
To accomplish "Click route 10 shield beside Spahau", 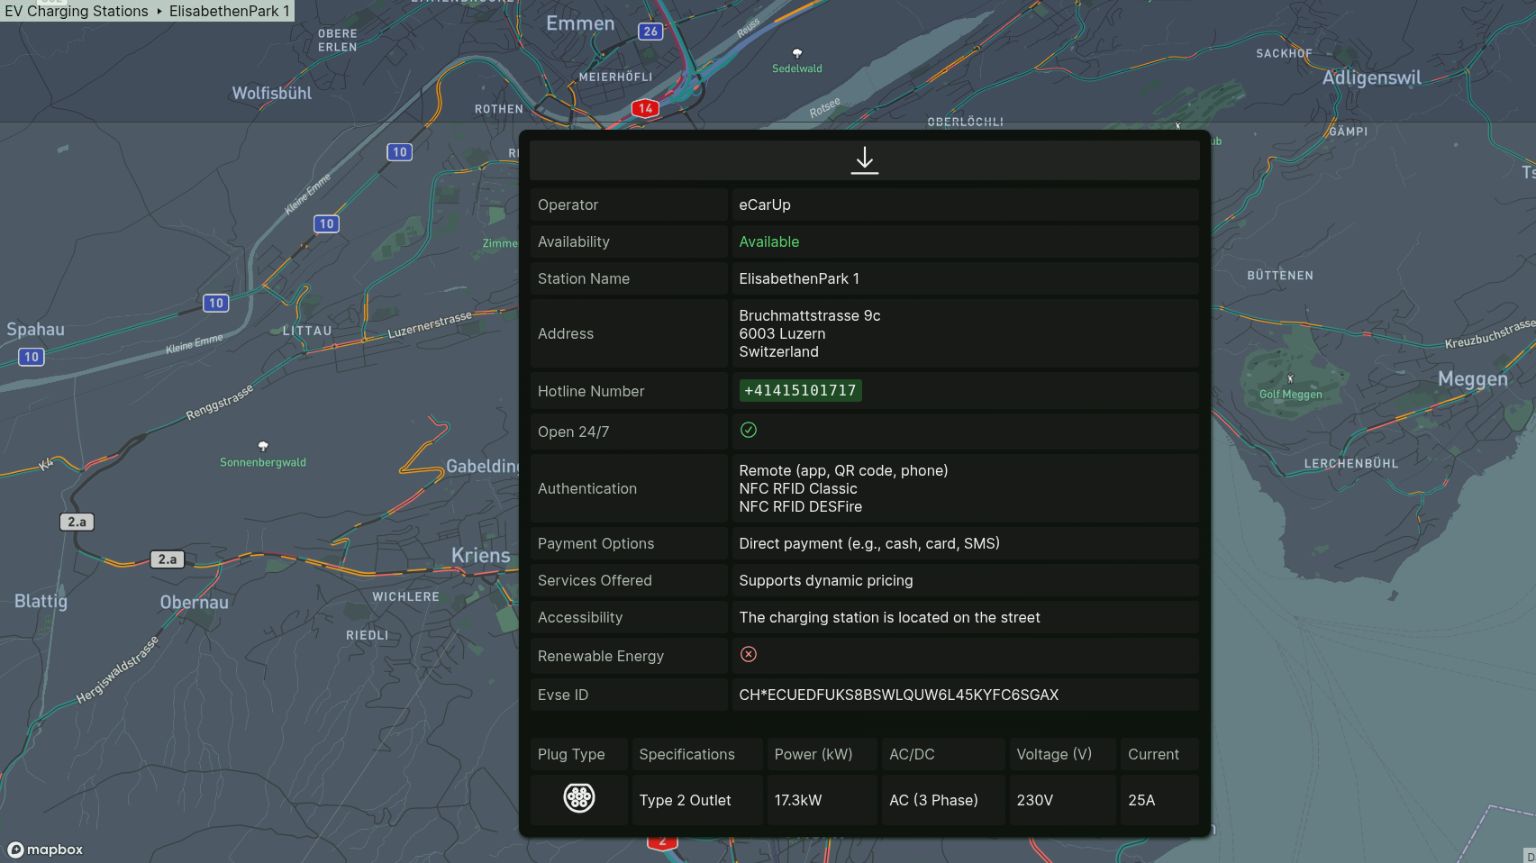I will pyautogui.click(x=31, y=356).
